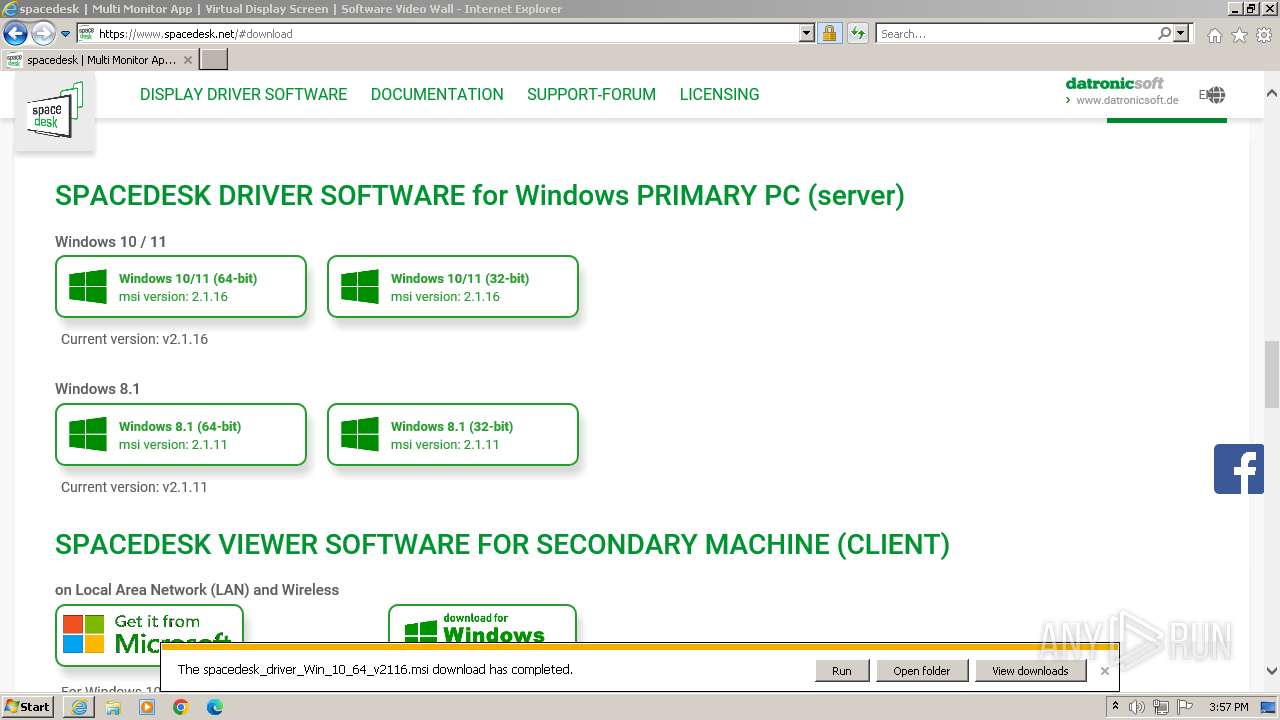Open File Explorer taskbar icon
1280x720 pixels.
113,707
